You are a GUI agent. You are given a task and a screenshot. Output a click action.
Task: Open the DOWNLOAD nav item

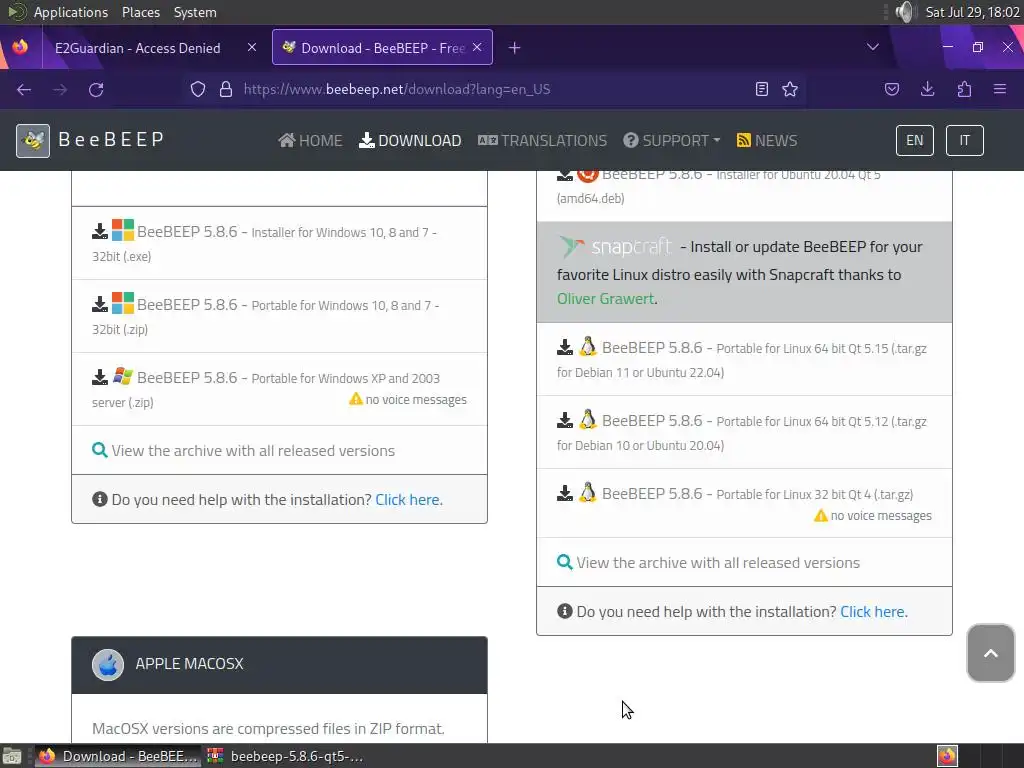(x=410, y=140)
